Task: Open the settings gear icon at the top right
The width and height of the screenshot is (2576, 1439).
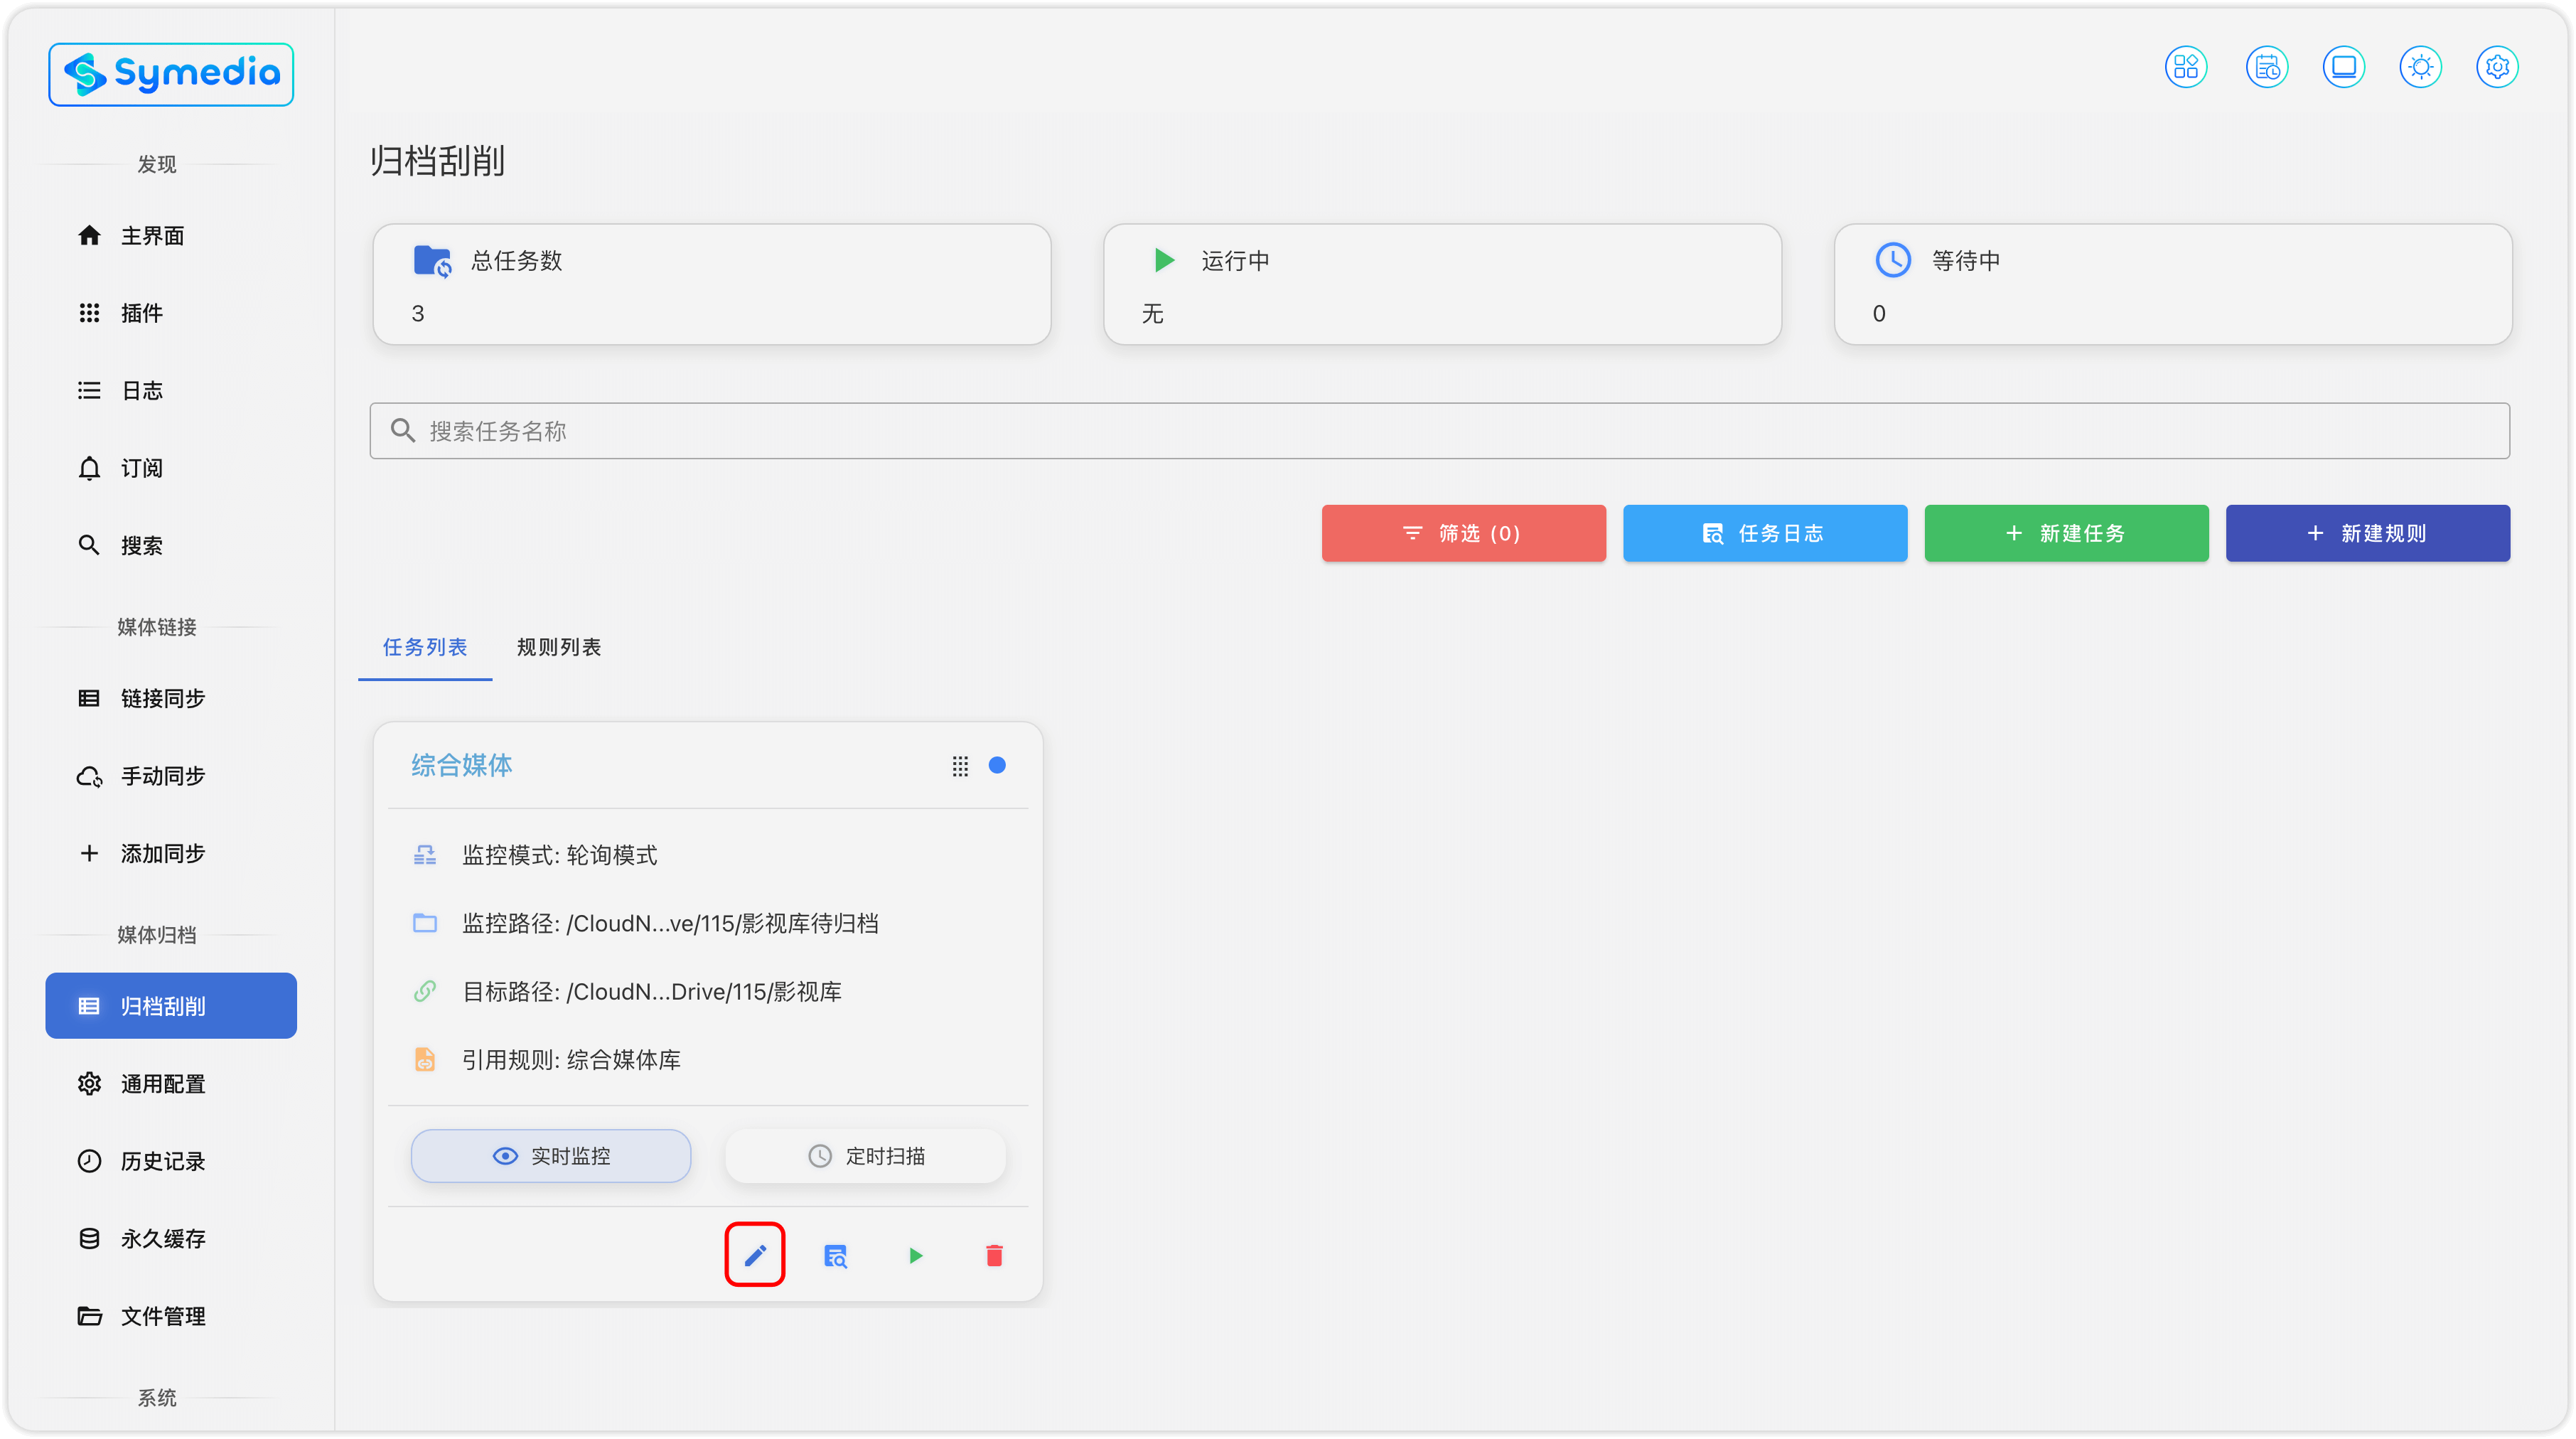Action: 2497,67
